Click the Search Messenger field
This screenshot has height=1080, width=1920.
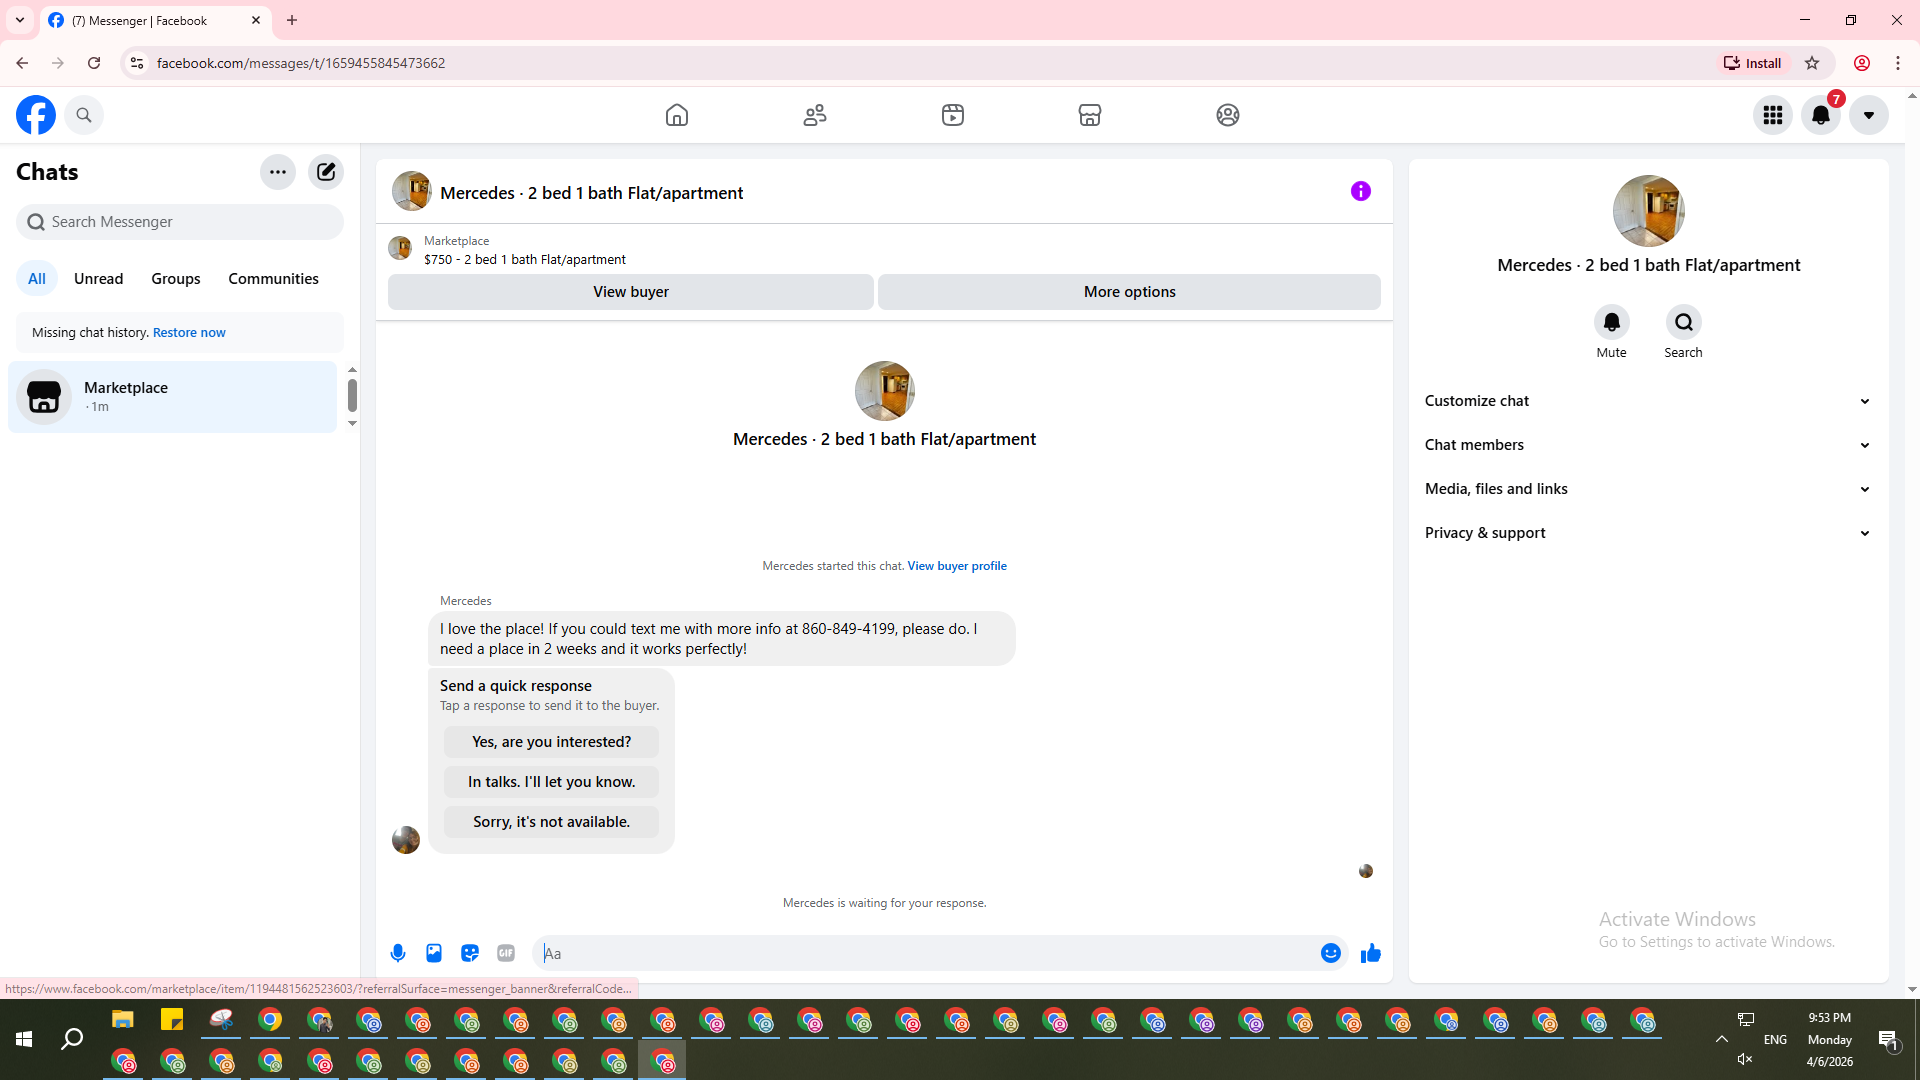180,222
